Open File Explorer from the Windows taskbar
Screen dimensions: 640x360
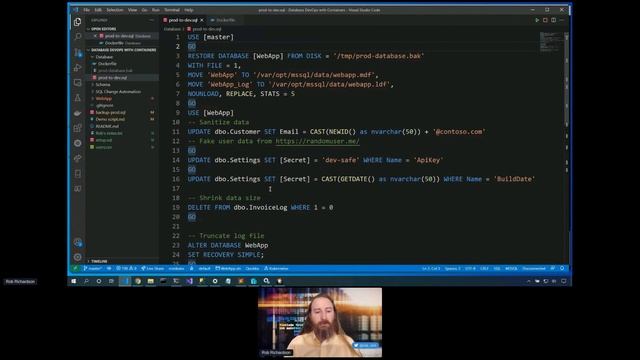151,281
